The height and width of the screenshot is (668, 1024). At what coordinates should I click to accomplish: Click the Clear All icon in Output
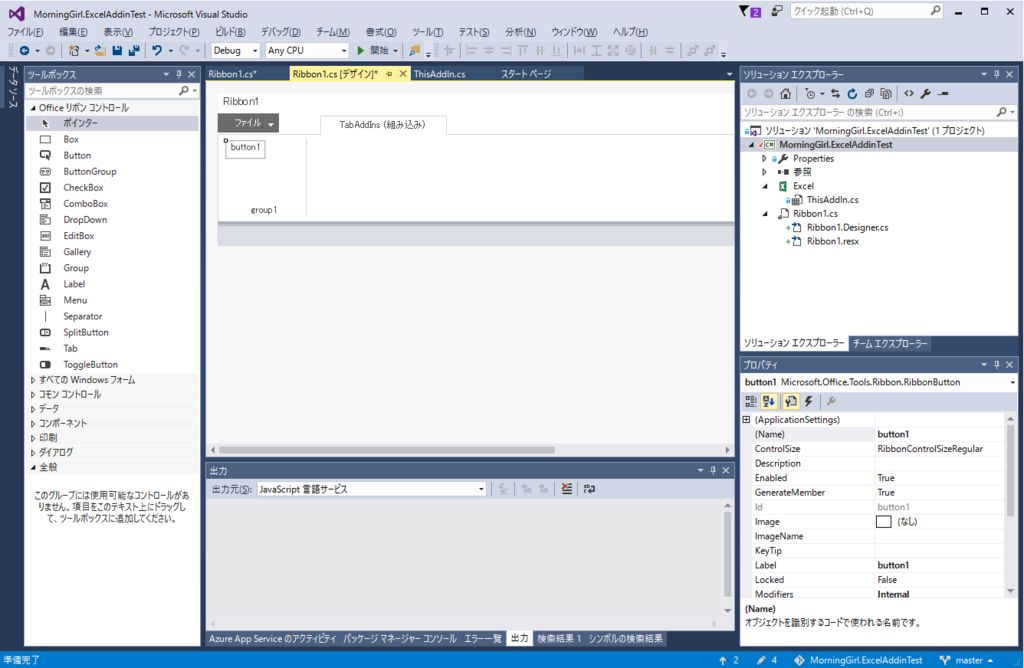(566, 488)
